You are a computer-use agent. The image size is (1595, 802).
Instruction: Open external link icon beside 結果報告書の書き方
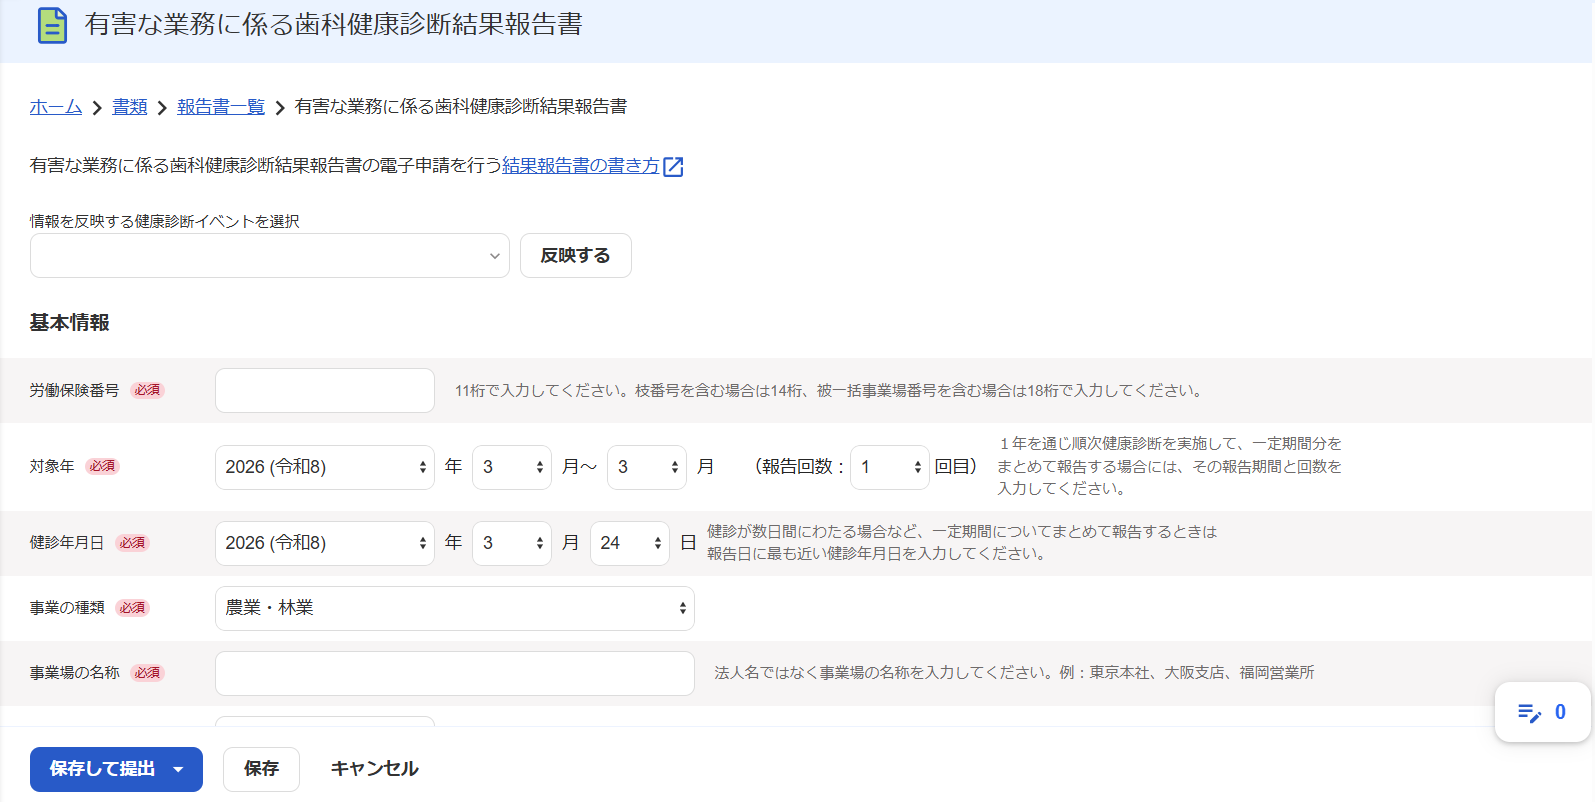pos(673,167)
